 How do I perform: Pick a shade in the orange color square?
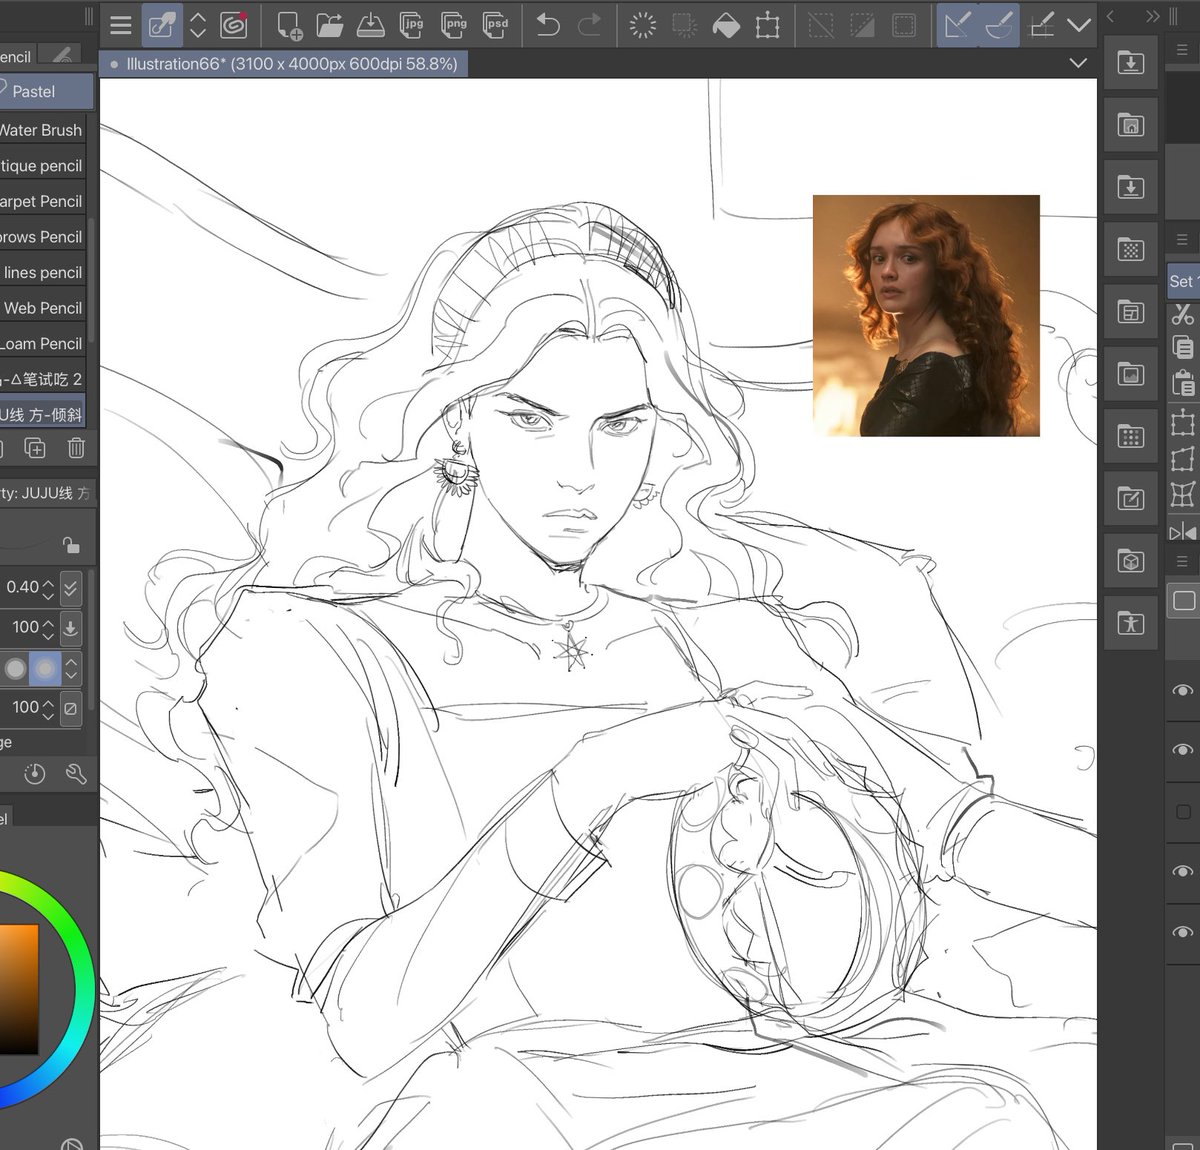click(18, 988)
